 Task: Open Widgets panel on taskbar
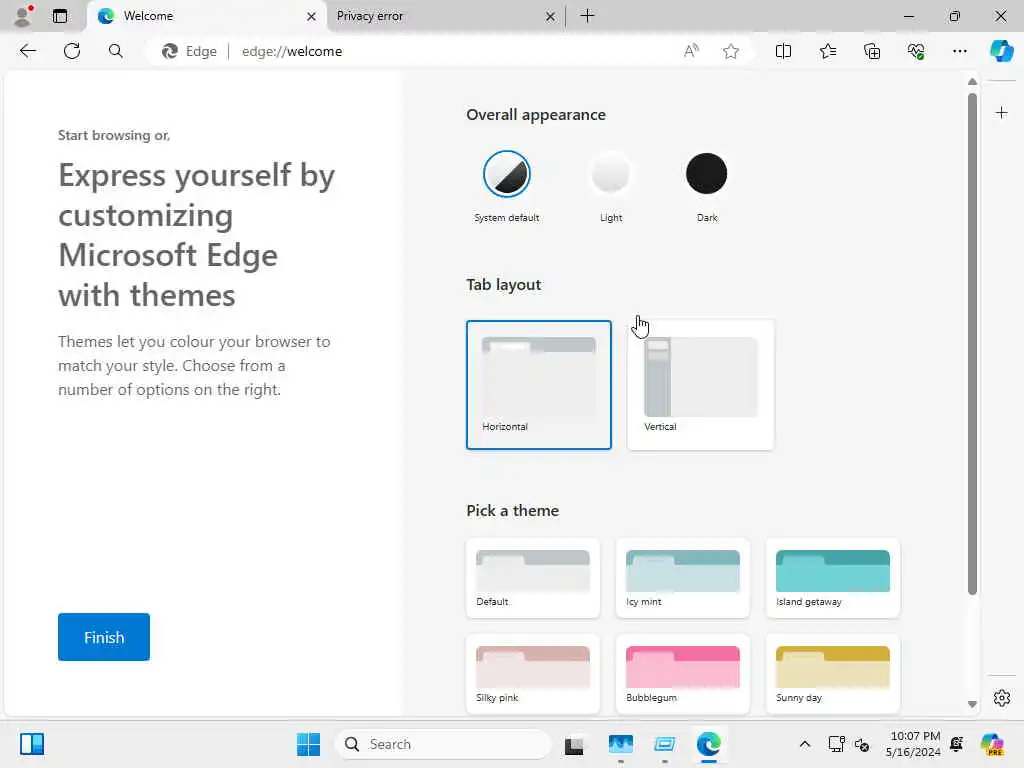point(31,744)
